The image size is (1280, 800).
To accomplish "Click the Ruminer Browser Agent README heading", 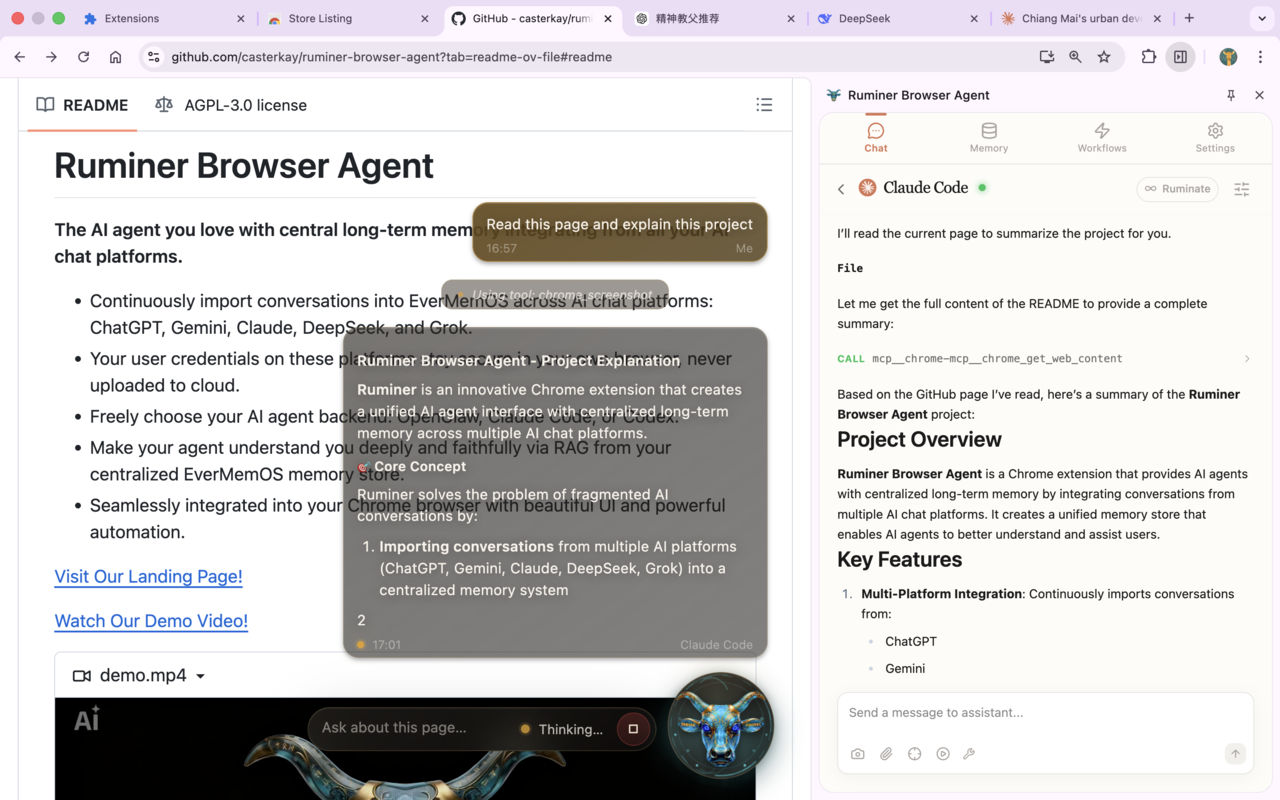I will [244, 165].
